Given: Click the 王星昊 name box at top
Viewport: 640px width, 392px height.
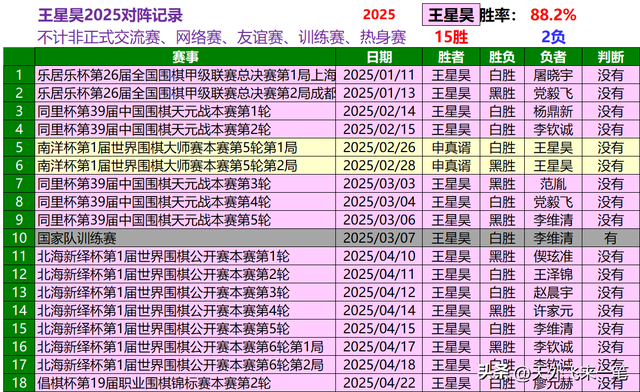Looking at the screenshot, I should (x=451, y=16).
